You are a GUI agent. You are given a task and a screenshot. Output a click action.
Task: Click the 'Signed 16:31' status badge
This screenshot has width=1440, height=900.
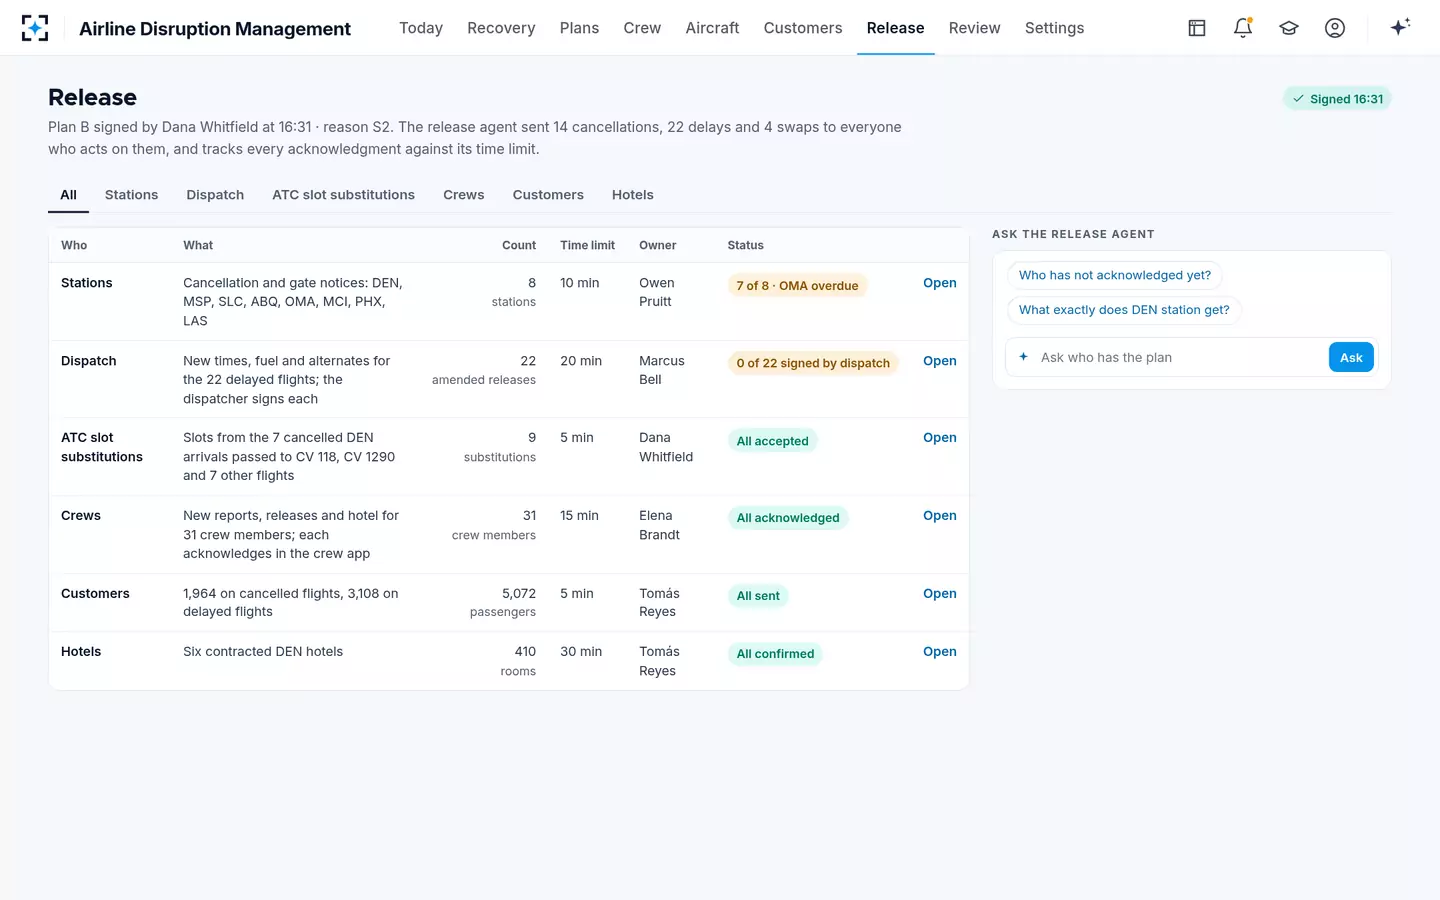pyautogui.click(x=1337, y=99)
